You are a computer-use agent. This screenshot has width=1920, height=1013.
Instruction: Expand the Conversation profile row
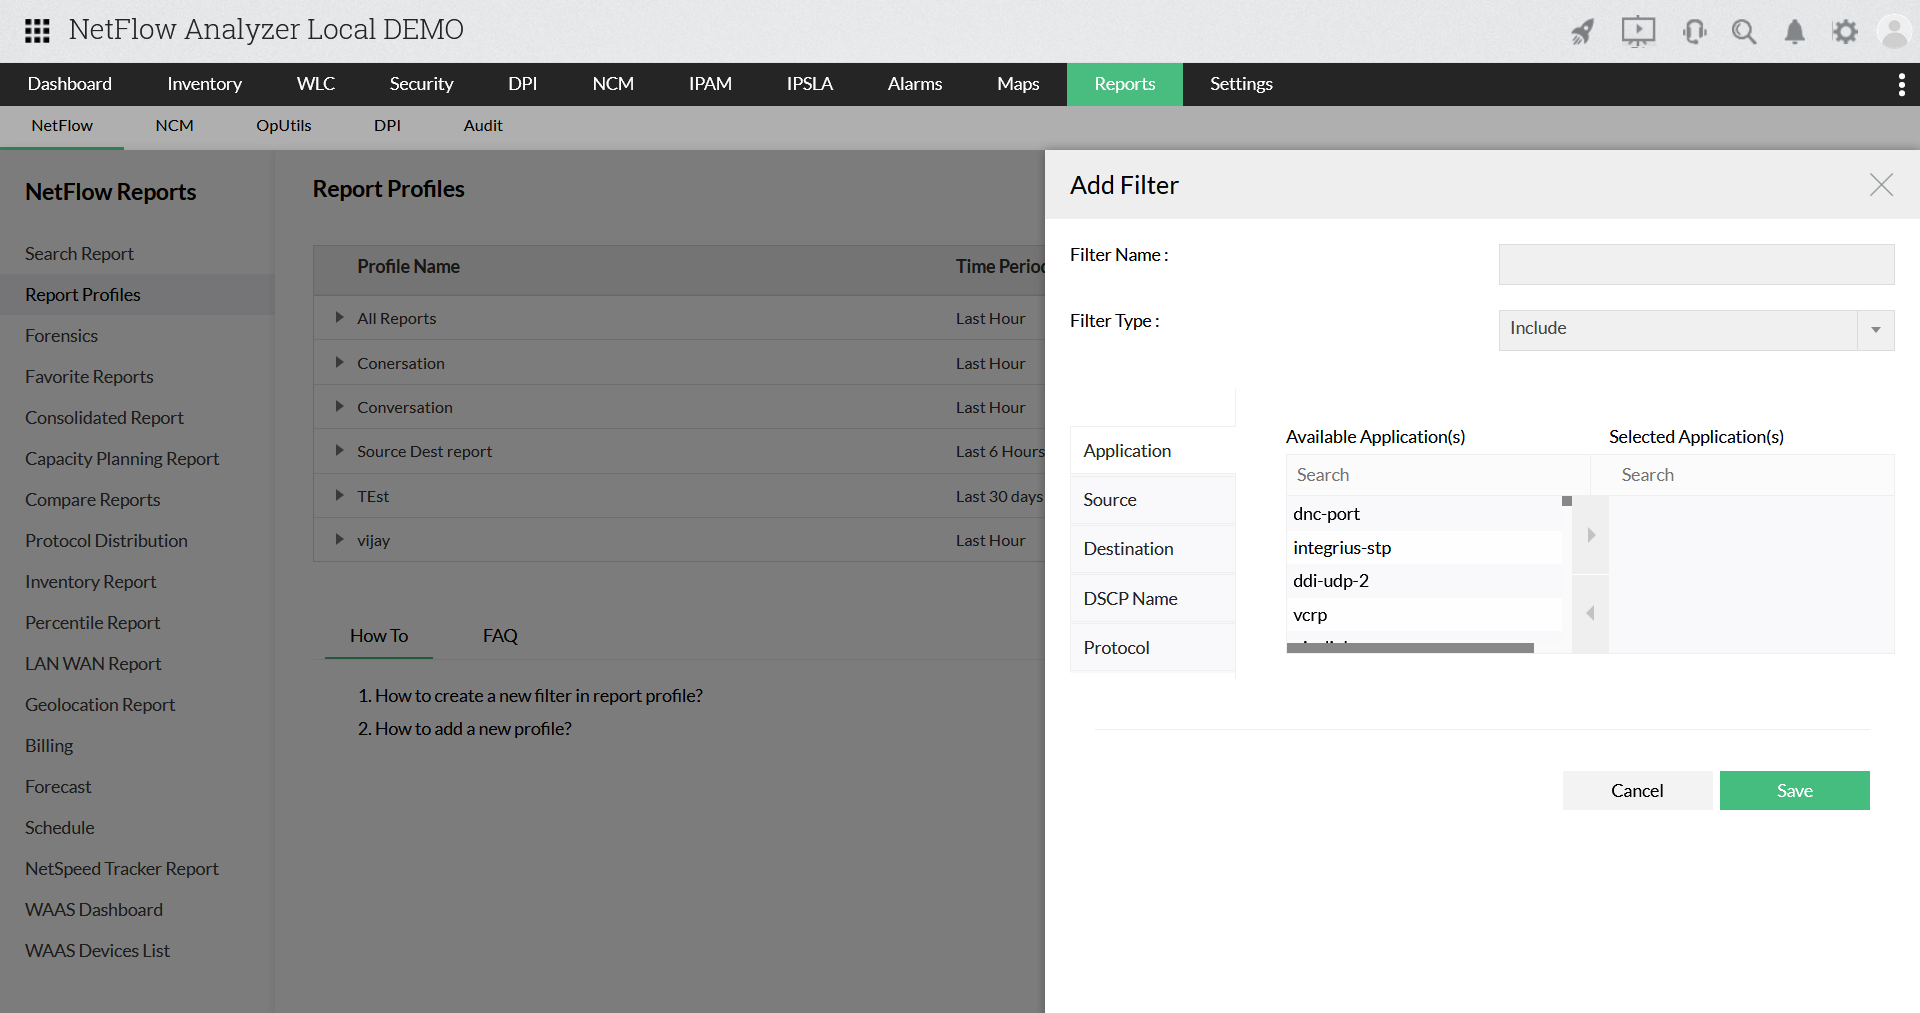pyautogui.click(x=340, y=407)
